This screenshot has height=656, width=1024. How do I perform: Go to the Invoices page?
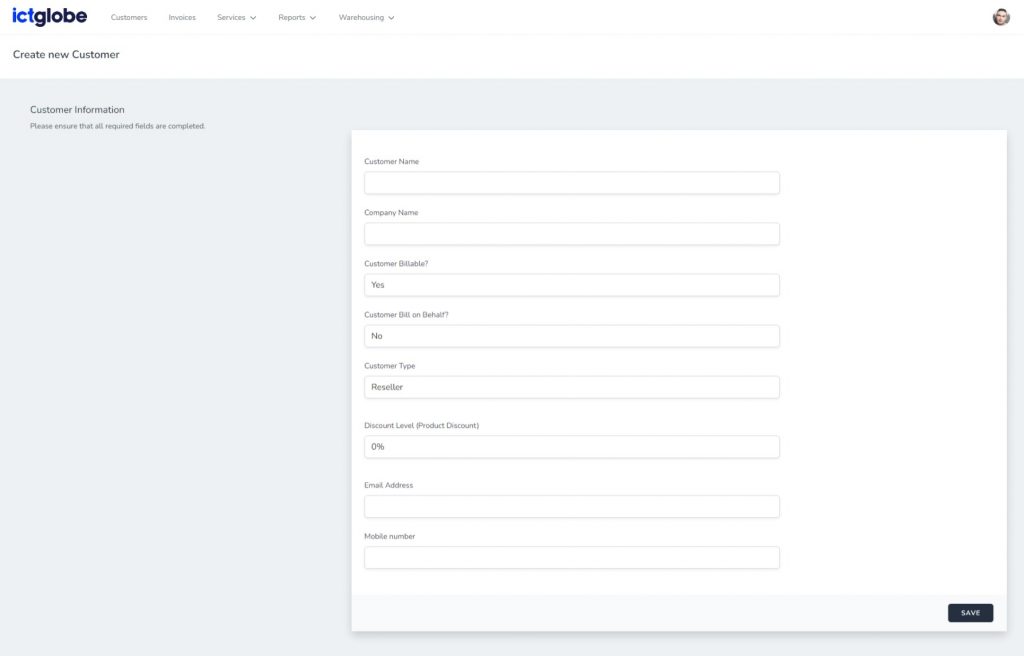(x=182, y=18)
